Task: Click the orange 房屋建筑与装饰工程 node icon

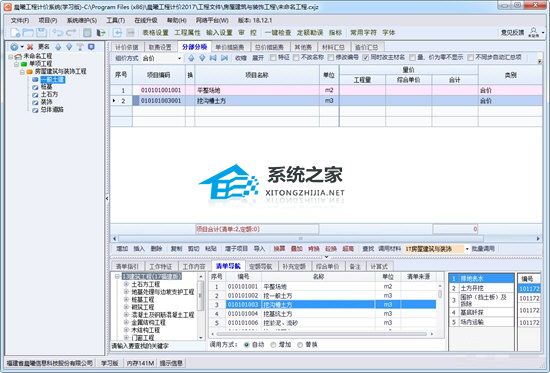Action: 30,72
